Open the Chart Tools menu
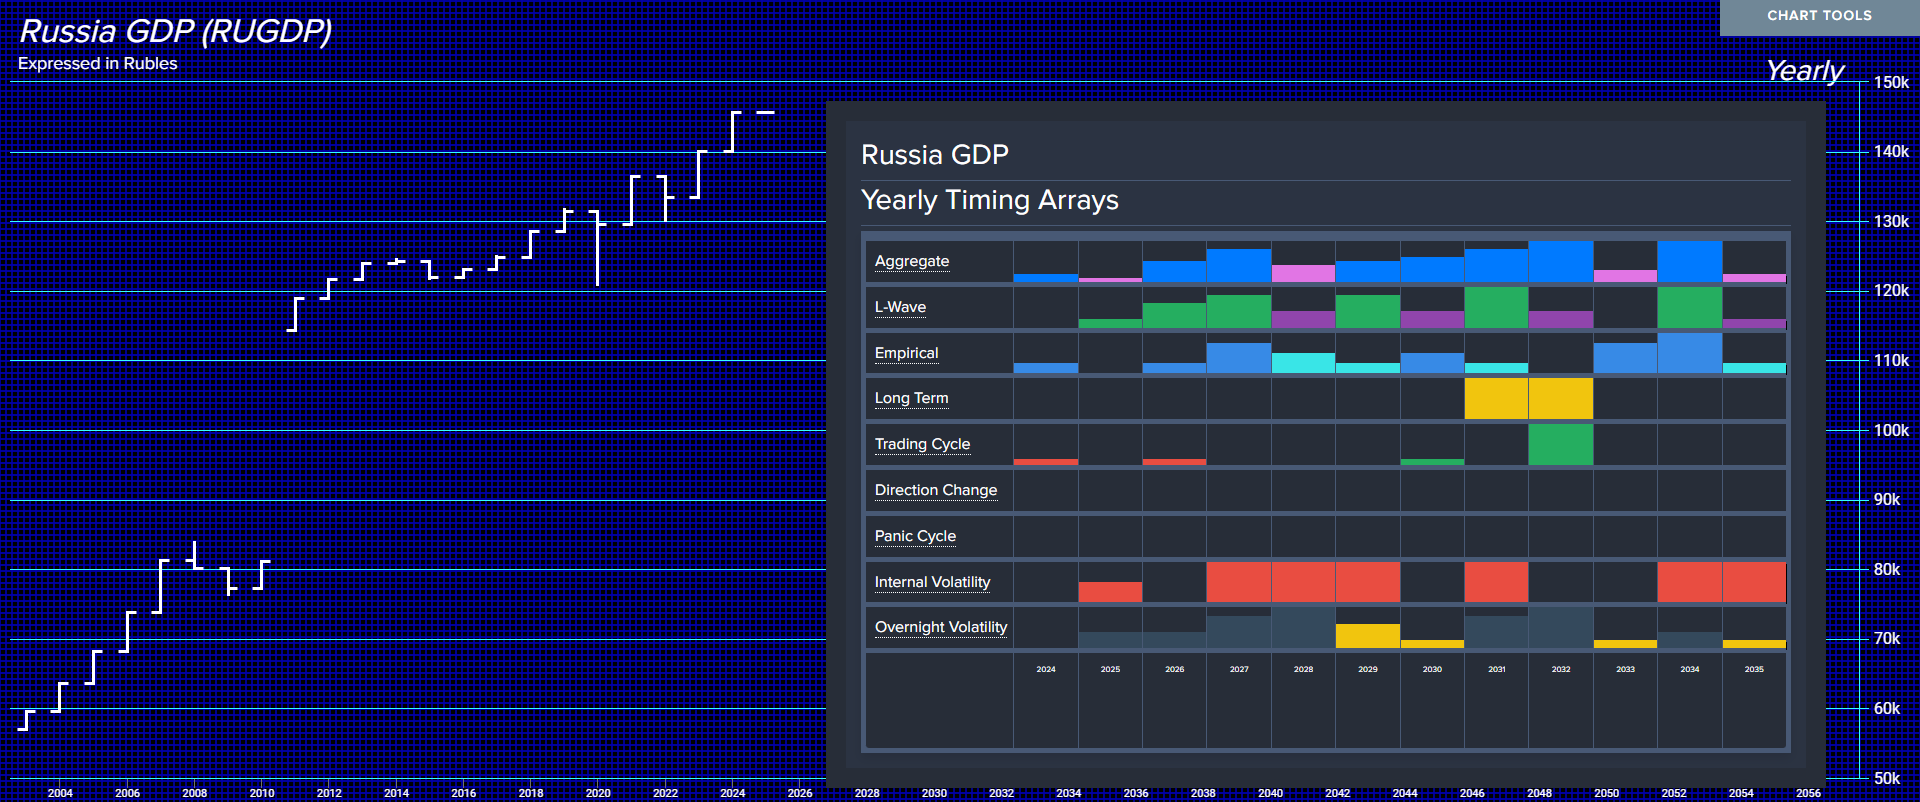Viewport: 1920px width, 802px height. coord(1818,16)
